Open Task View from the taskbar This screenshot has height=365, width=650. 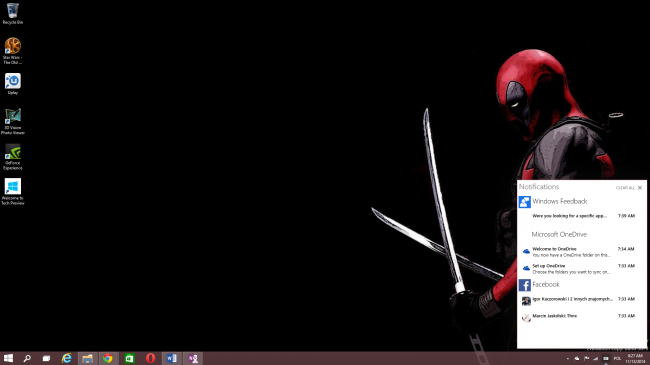point(46,358)
